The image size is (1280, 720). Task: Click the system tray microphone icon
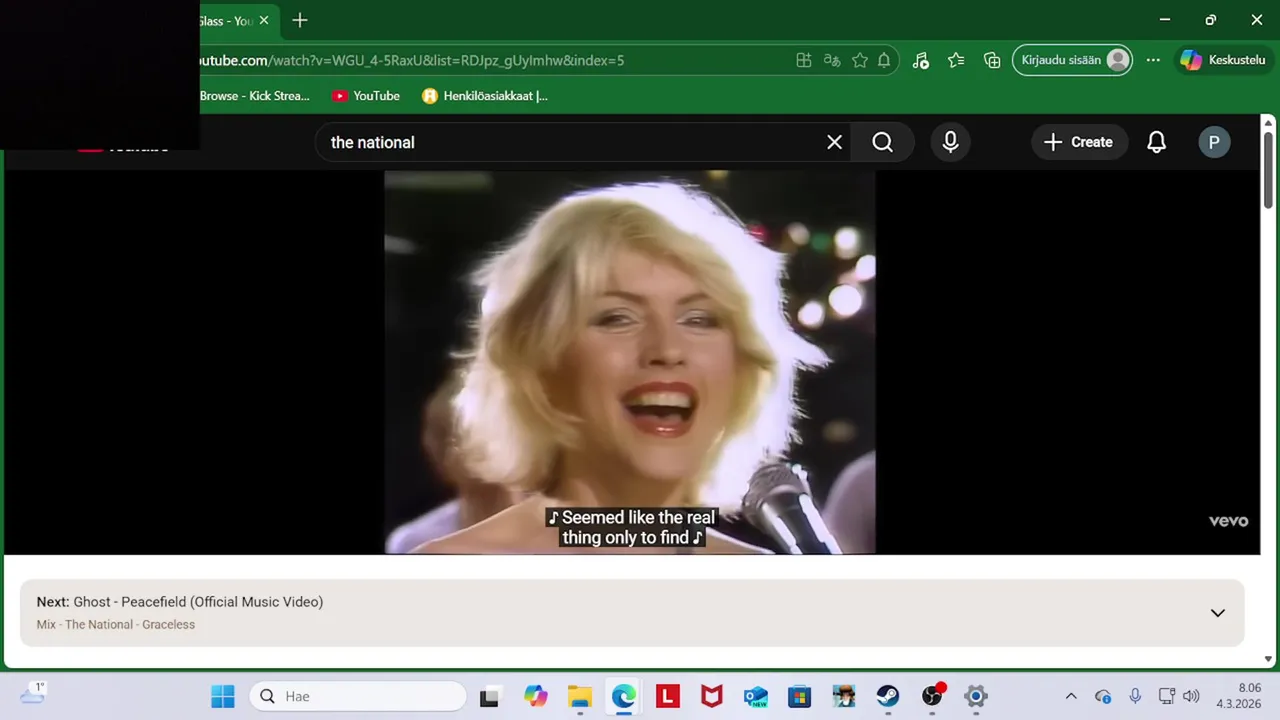tap(1135, 696)
